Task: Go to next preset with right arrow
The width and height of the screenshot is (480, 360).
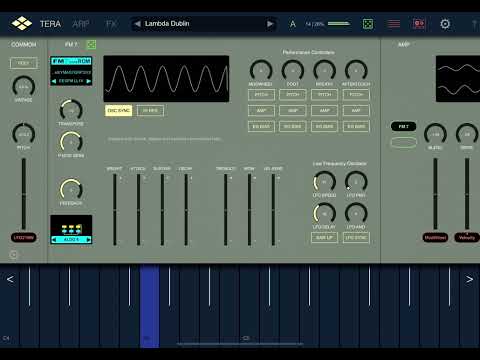Action: tap(270, 24)
